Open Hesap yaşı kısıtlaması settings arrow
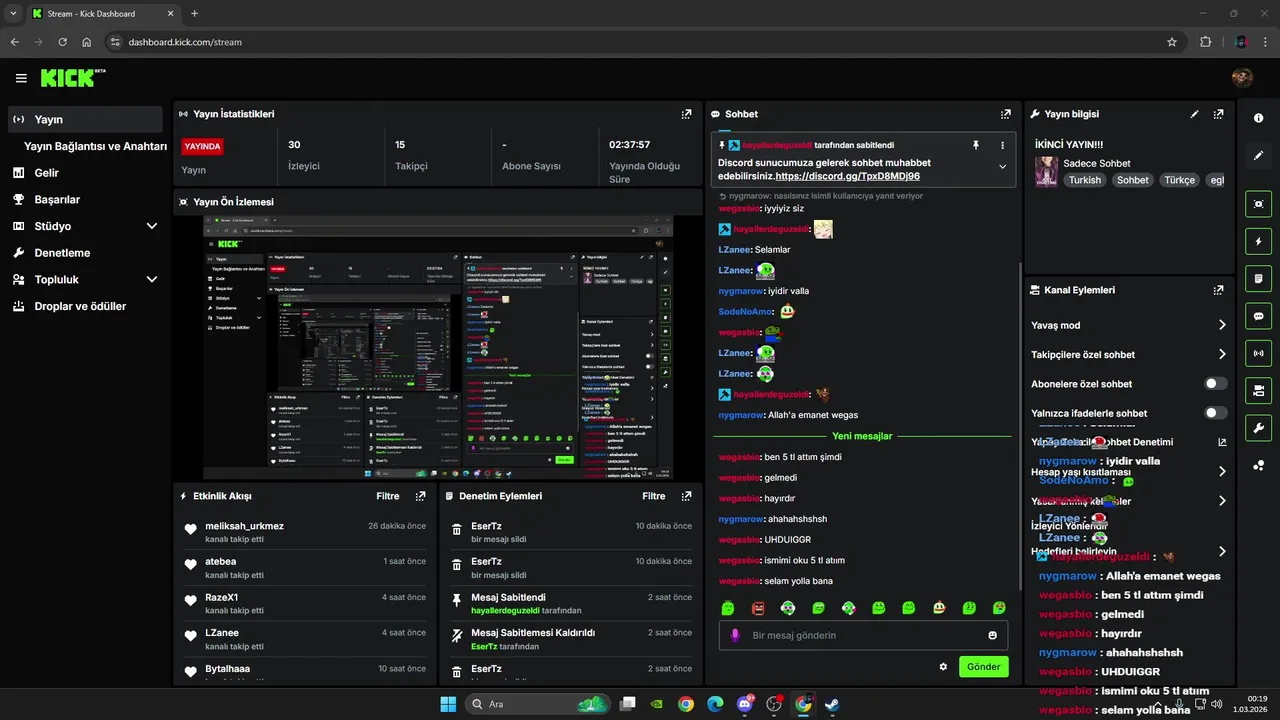The image size is (1280, 720). [1222, 471]
